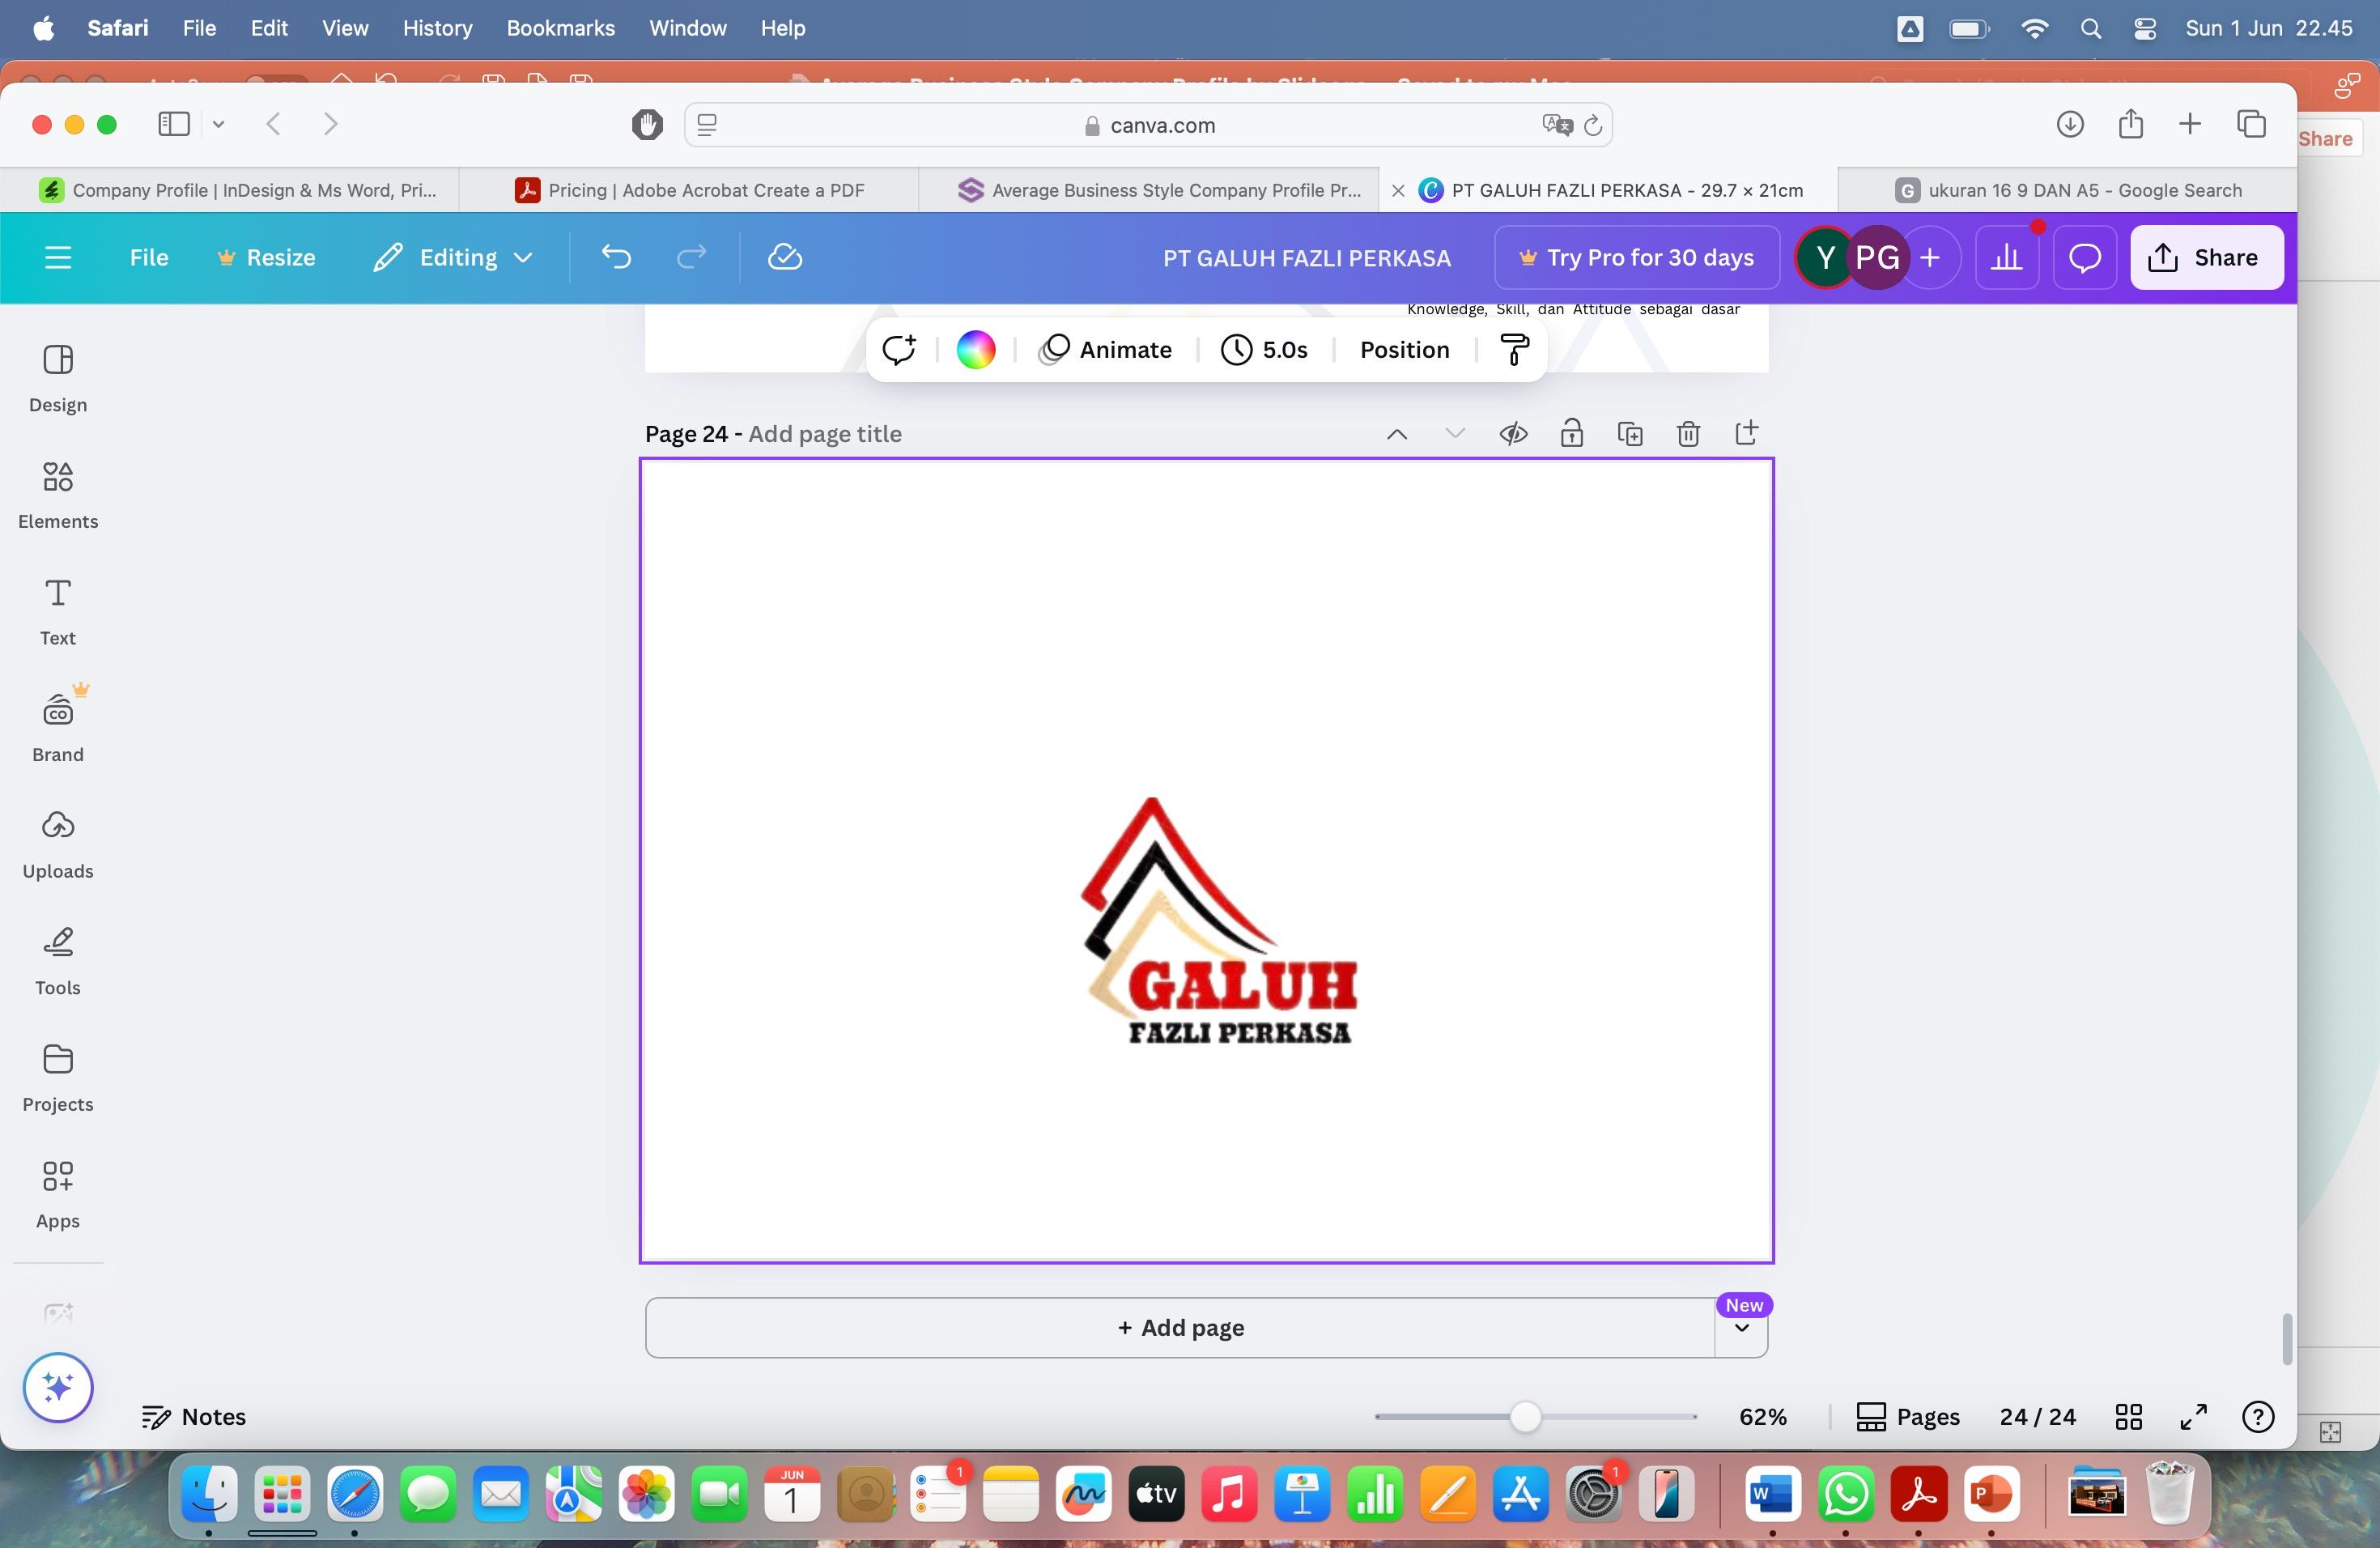Screen dimensions: 2380x1548
Task: Click the Add page button
Action: click(x=1180, y=1328)
